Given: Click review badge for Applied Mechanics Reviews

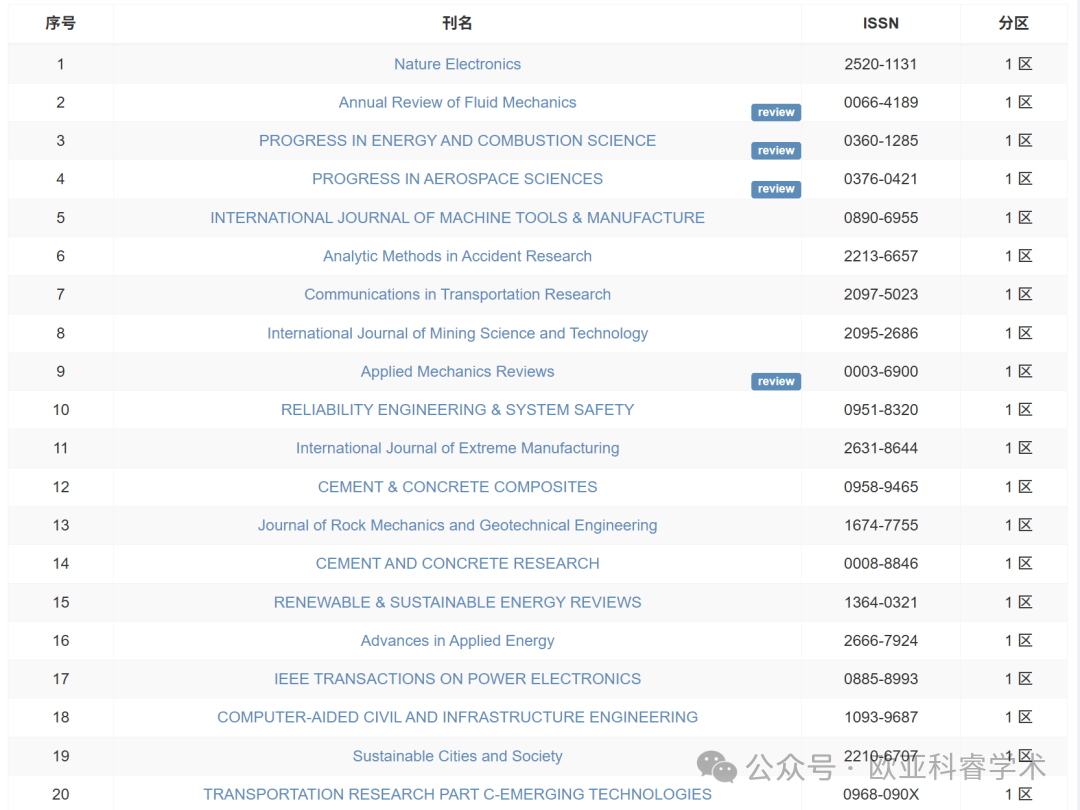Looking at the screenshot, I should pyautogui.click(x=776, y=382).
